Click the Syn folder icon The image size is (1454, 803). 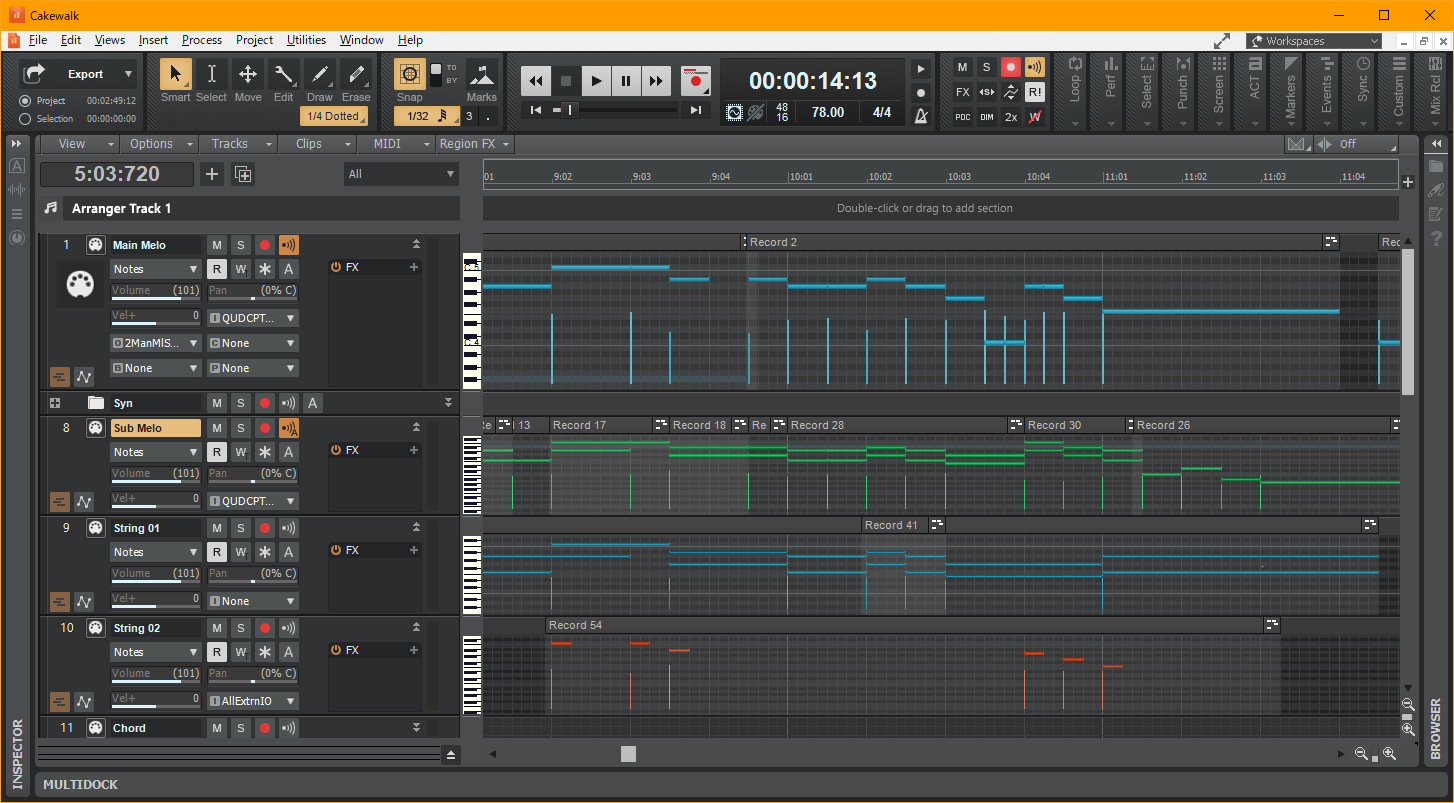(96, 403)
